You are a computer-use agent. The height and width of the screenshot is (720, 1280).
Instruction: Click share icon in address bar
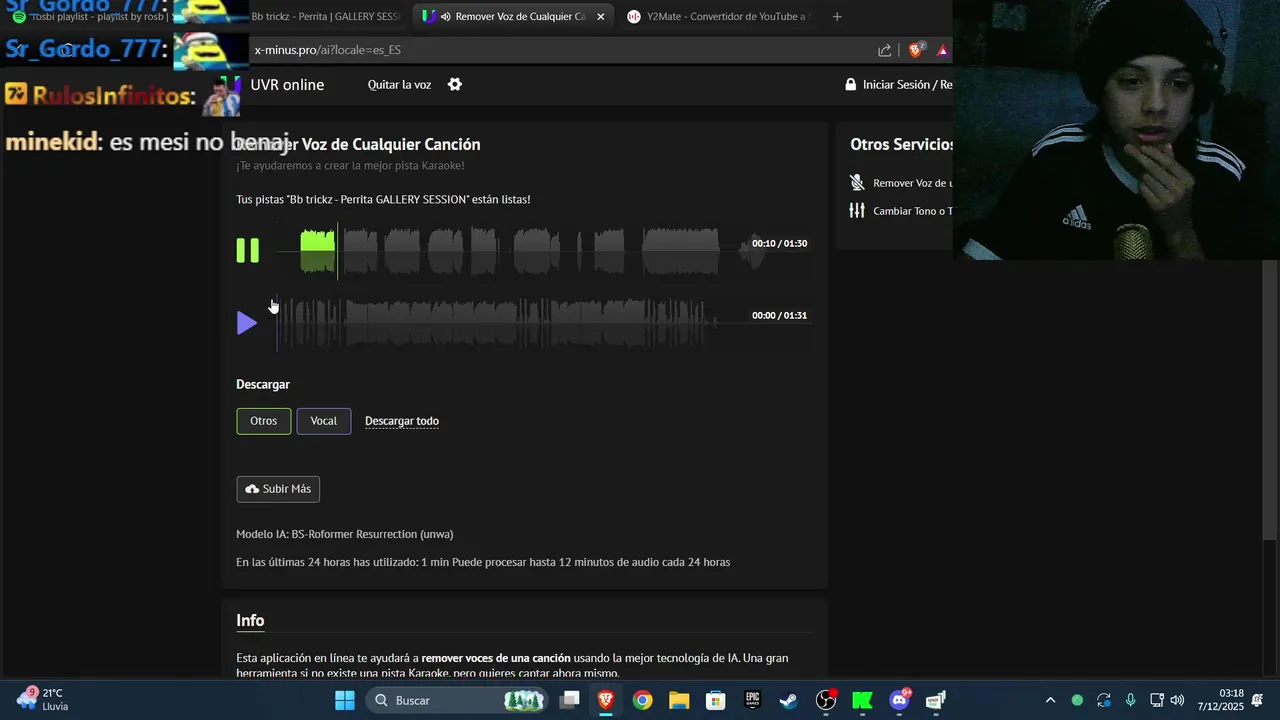click(x=885, y=50)
